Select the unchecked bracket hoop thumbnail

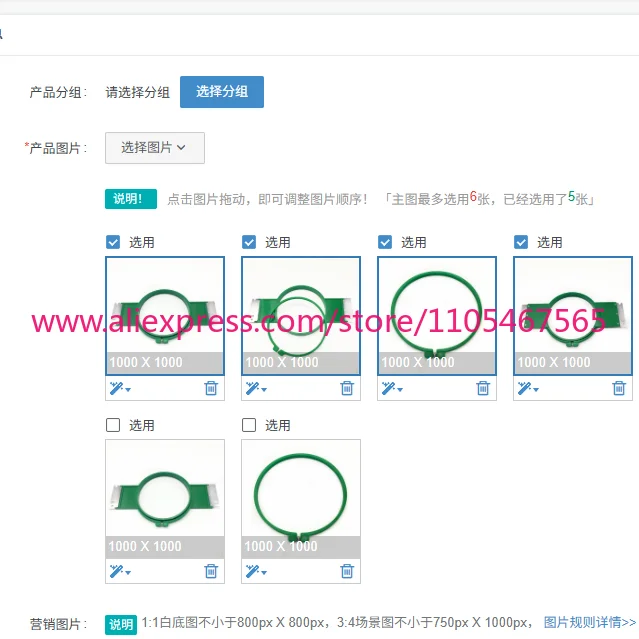point(165,499)
